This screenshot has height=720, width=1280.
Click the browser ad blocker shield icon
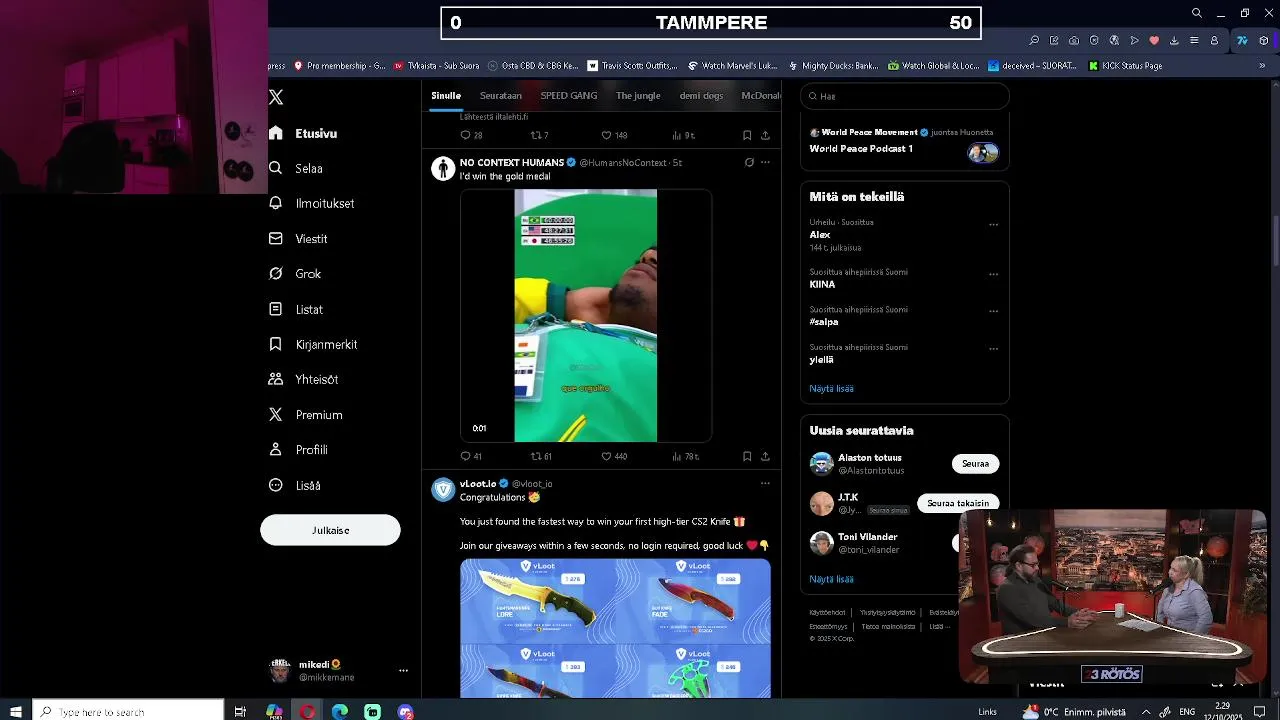[x=1094, y=41]
